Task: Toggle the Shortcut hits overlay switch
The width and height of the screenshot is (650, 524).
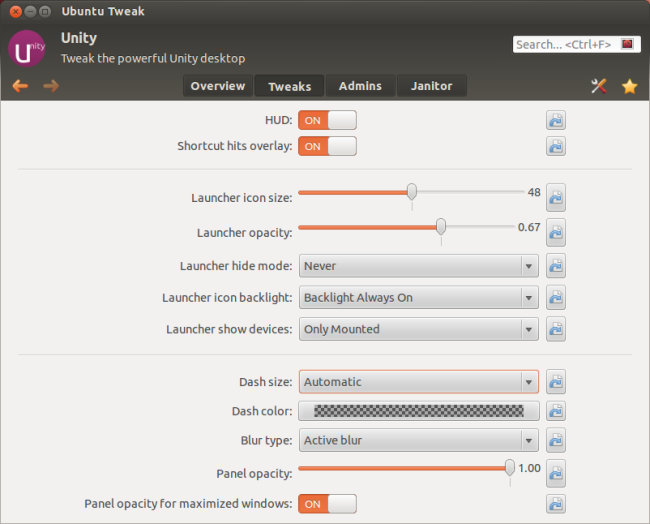Action: click(x=327, y=146)
